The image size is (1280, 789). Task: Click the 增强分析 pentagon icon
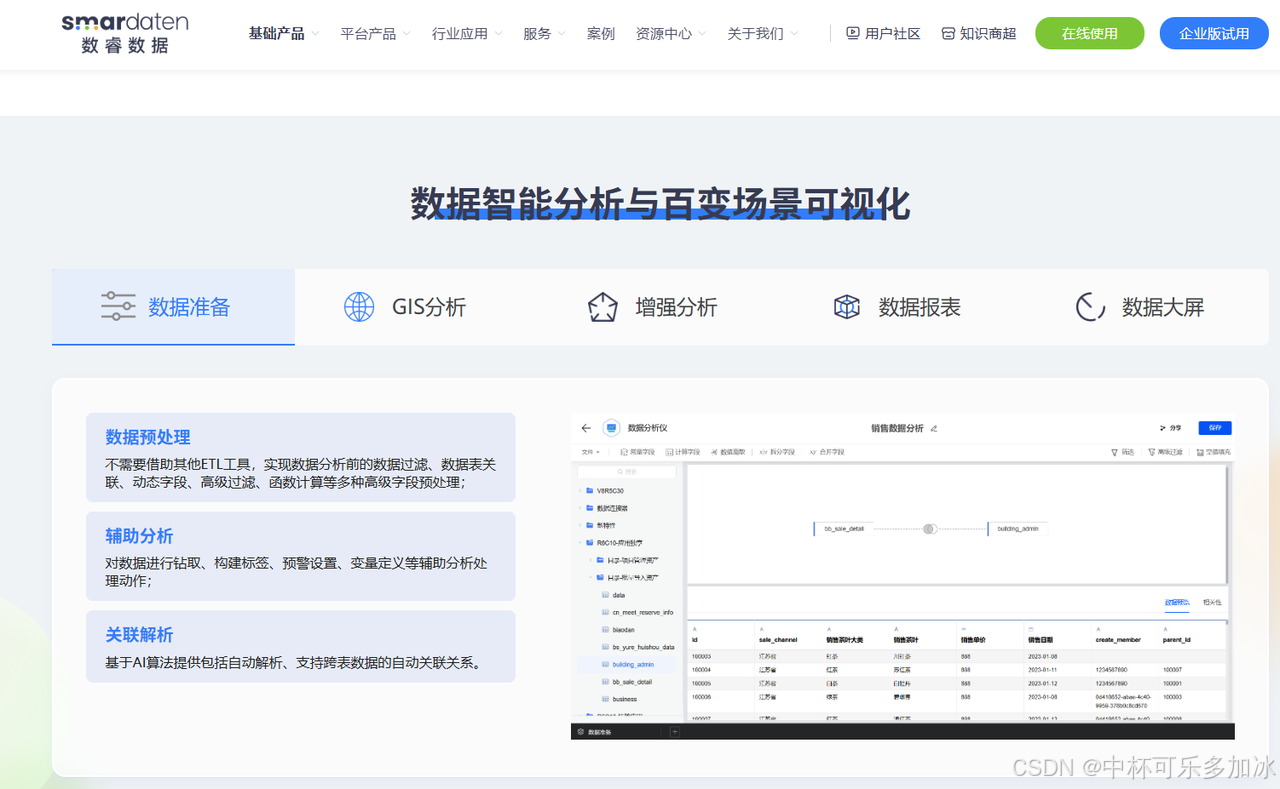603,306
